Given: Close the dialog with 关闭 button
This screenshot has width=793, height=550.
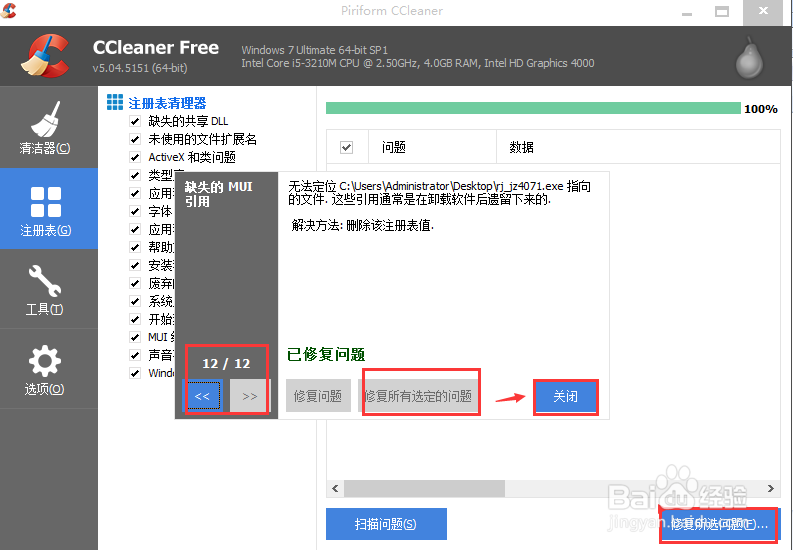Looking at the screenshot, I should [566, 396].
